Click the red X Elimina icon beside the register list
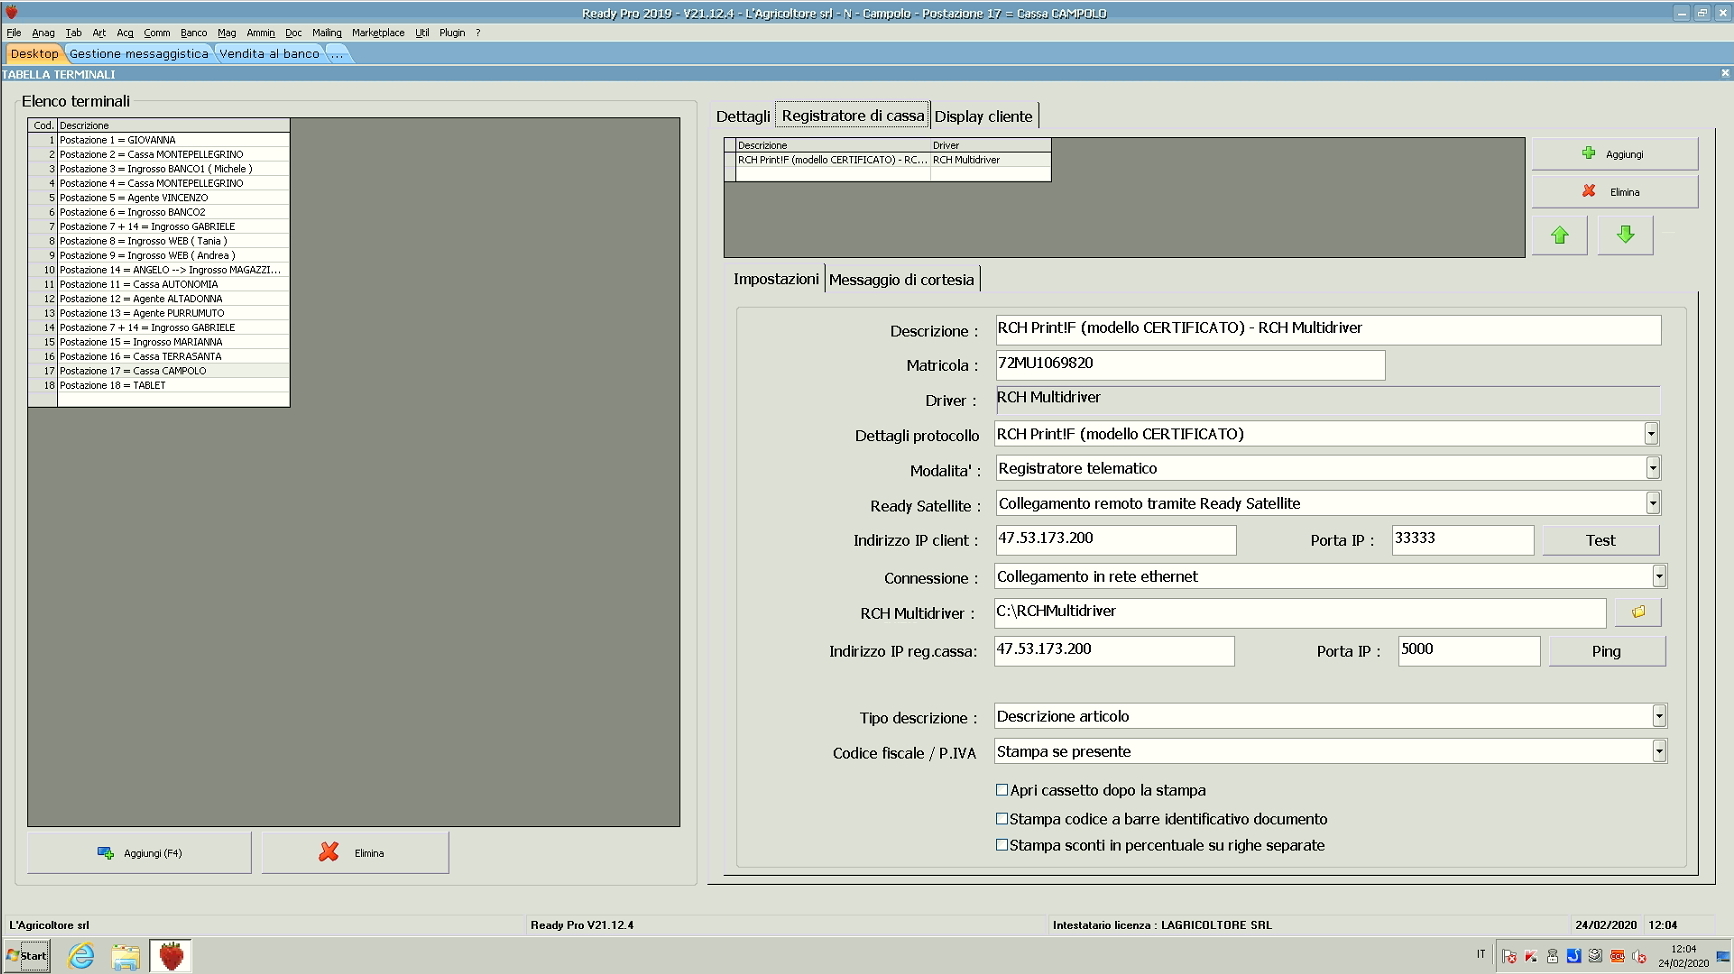1734x974 pixels. coord(1588,191)
